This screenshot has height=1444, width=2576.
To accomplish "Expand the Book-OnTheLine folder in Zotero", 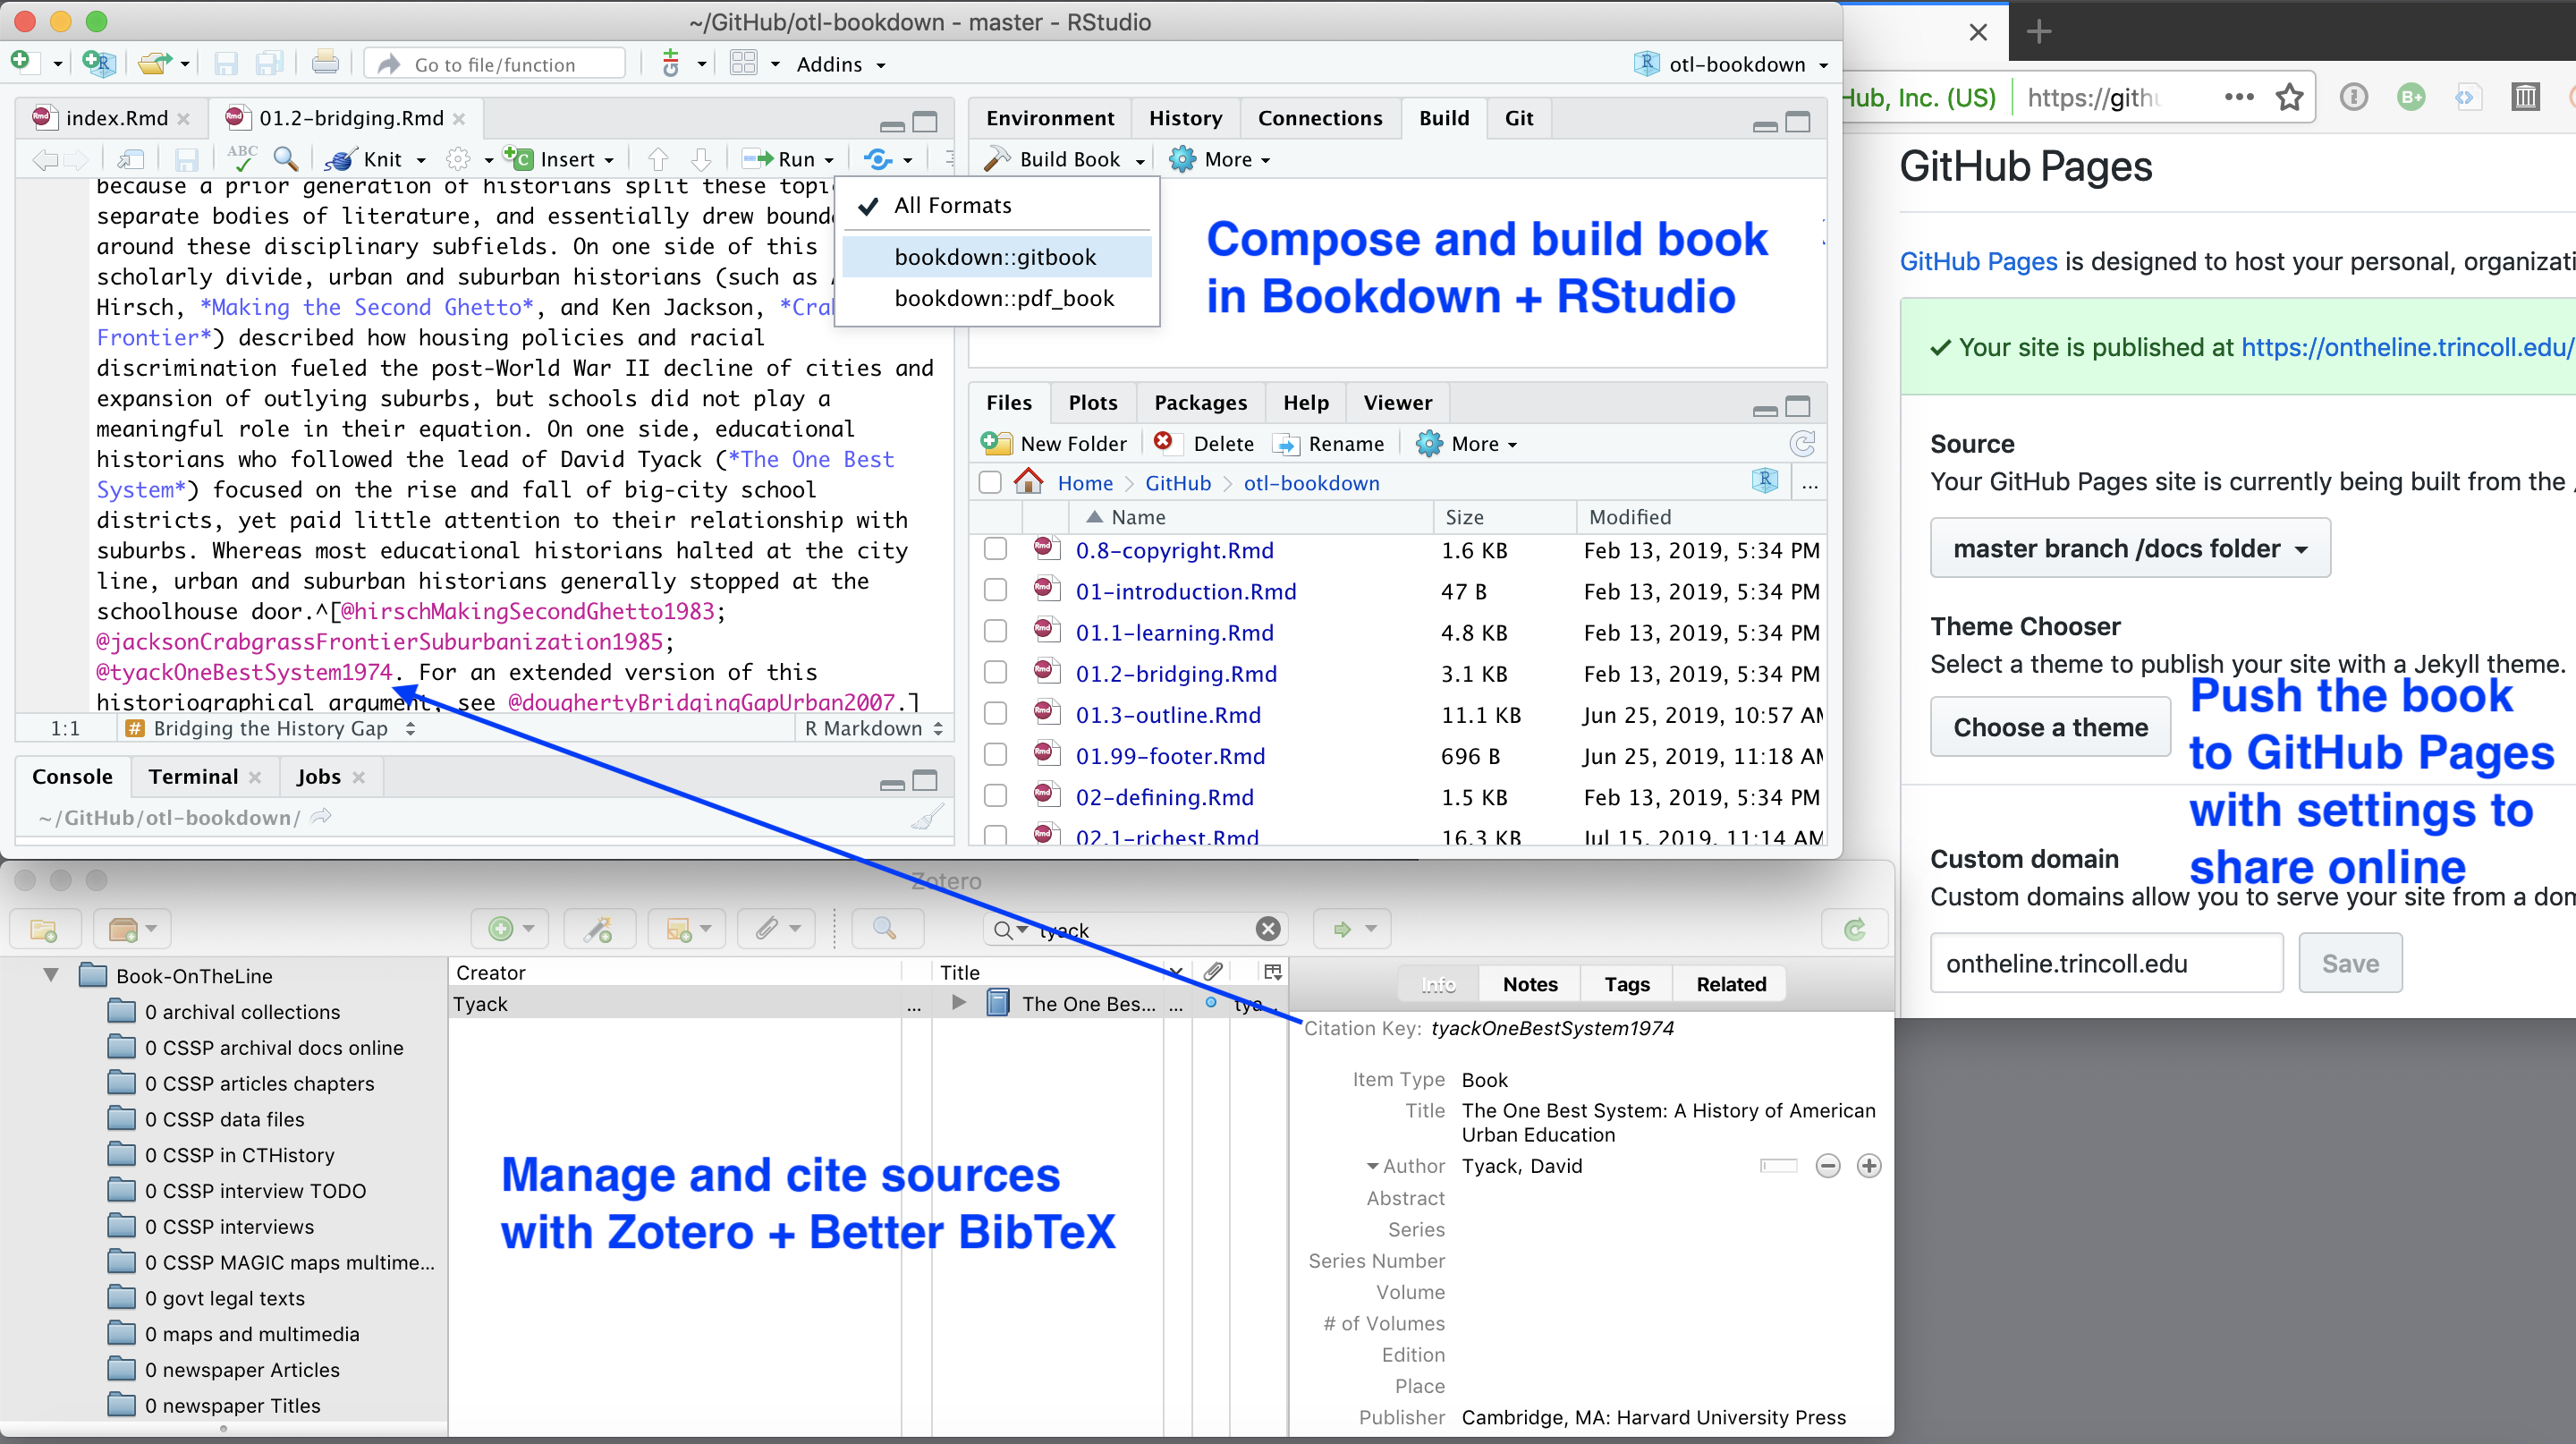I will pyautogui.click(x=51, y=973).
